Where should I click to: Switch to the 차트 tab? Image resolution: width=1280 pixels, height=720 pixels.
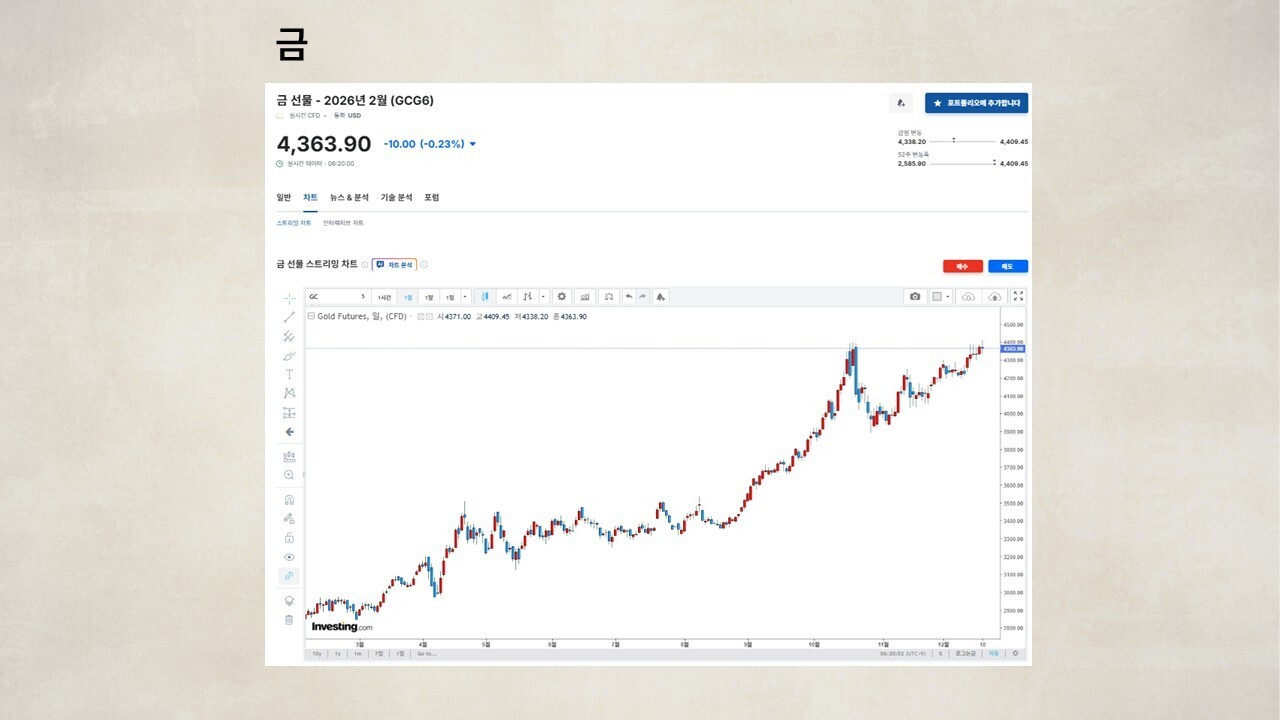click(x=311, y=198)
